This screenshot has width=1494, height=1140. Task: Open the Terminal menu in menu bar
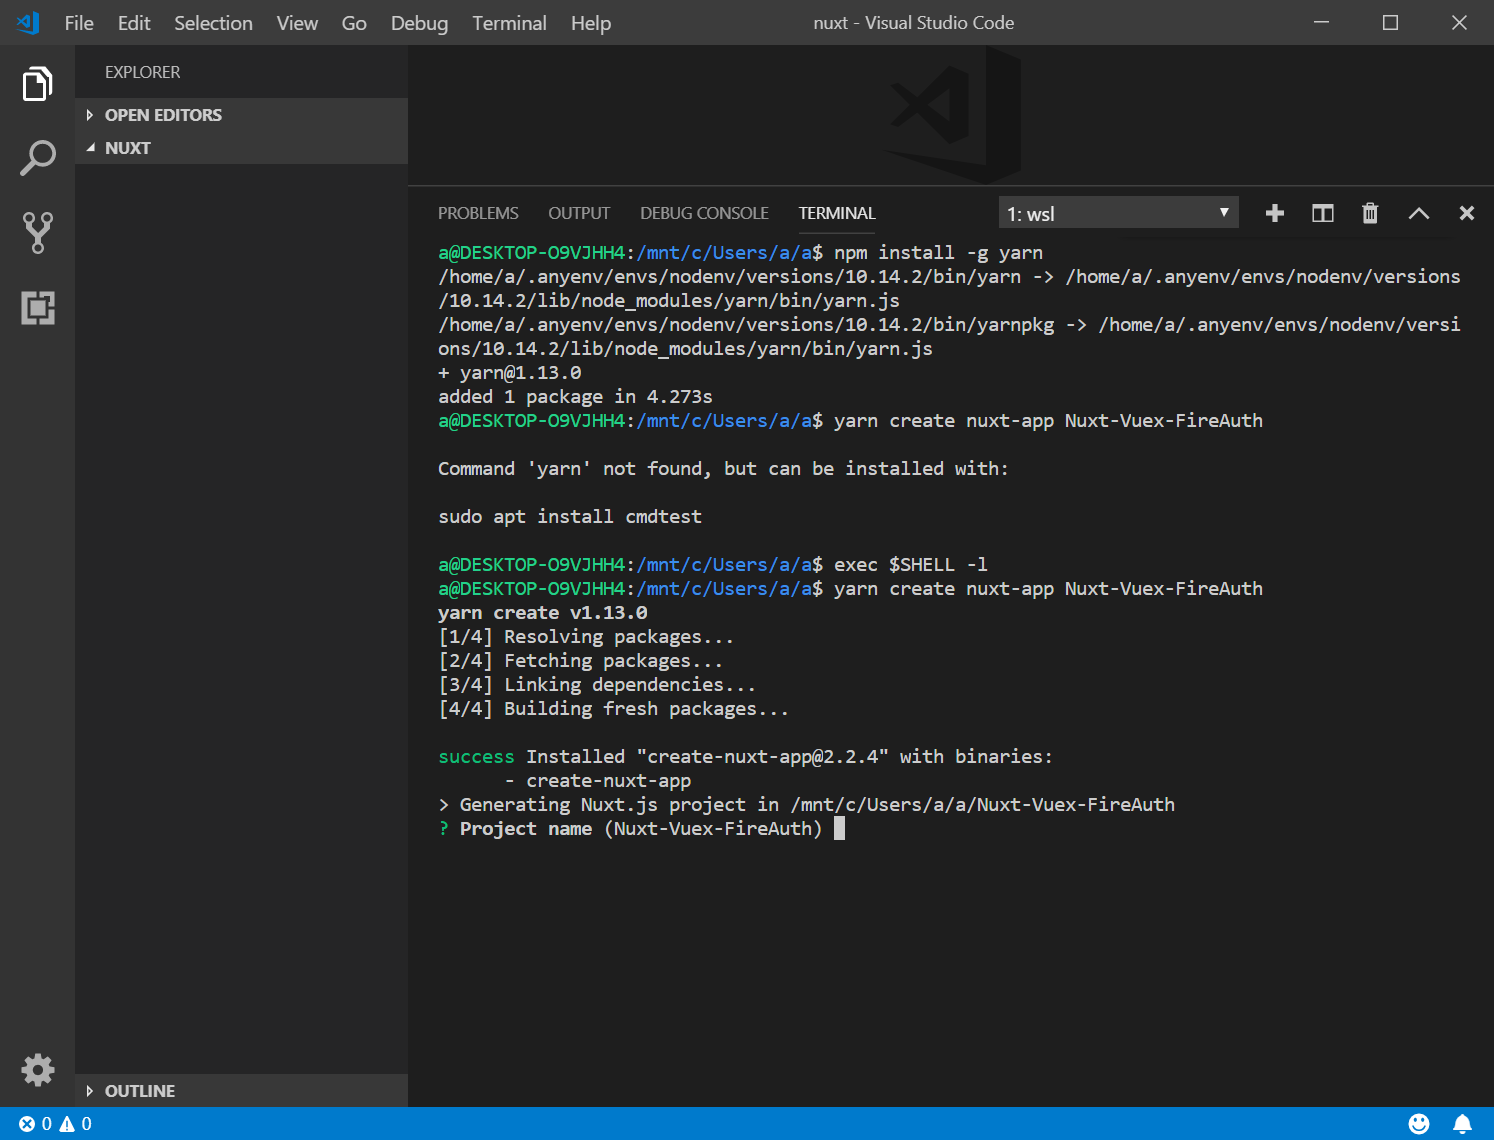509,23
